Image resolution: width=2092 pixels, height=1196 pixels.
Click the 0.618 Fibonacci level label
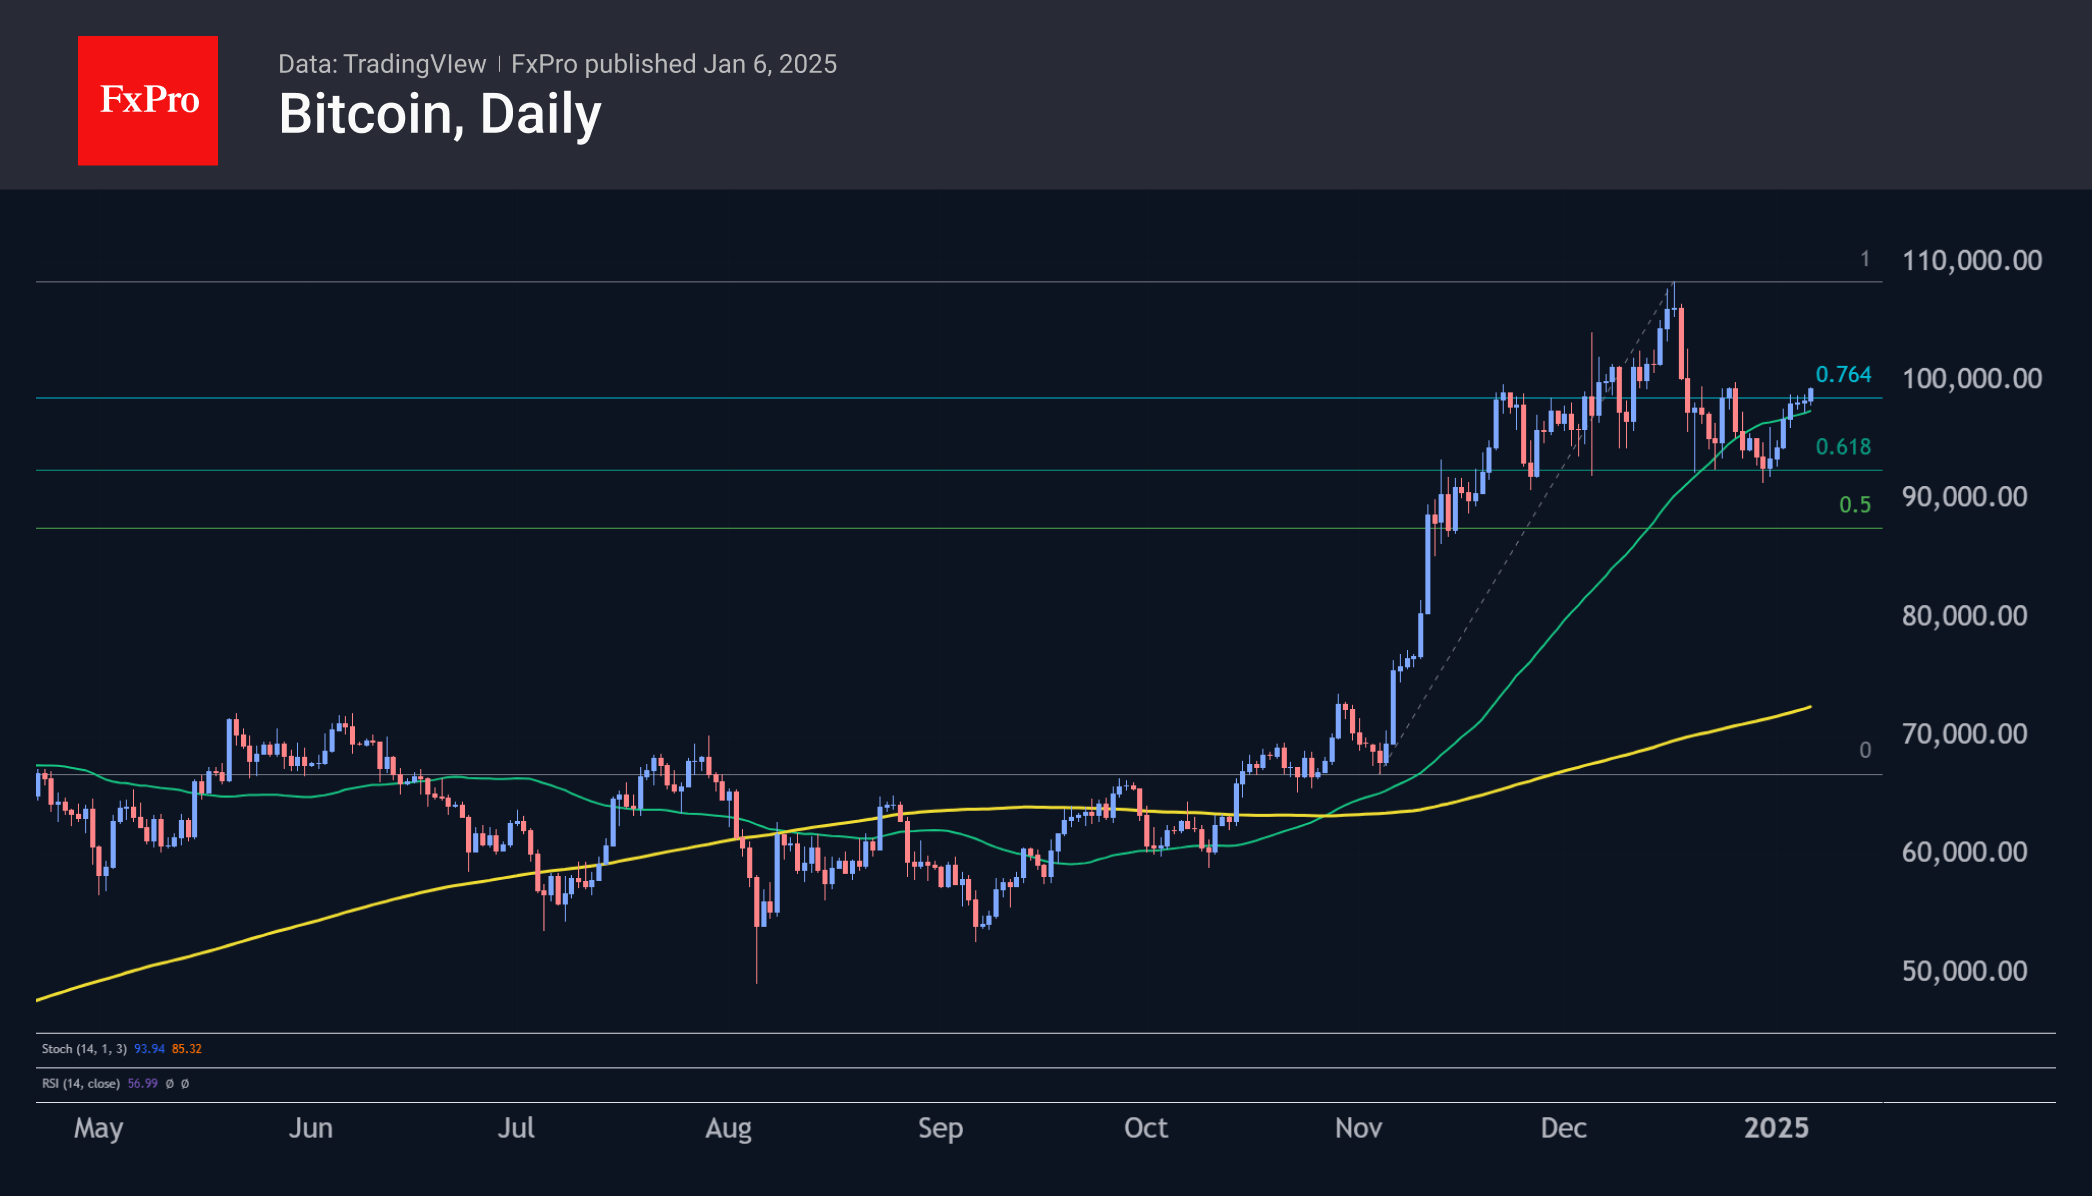[1842, 447]
